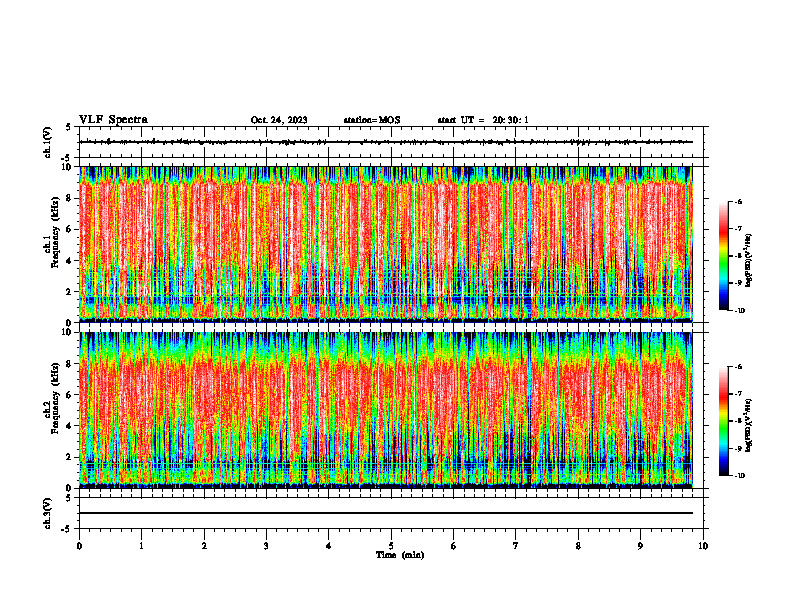Click time tick label '5' on bottom axis
The width and height of the screenshot is (792, 612).
391,546
